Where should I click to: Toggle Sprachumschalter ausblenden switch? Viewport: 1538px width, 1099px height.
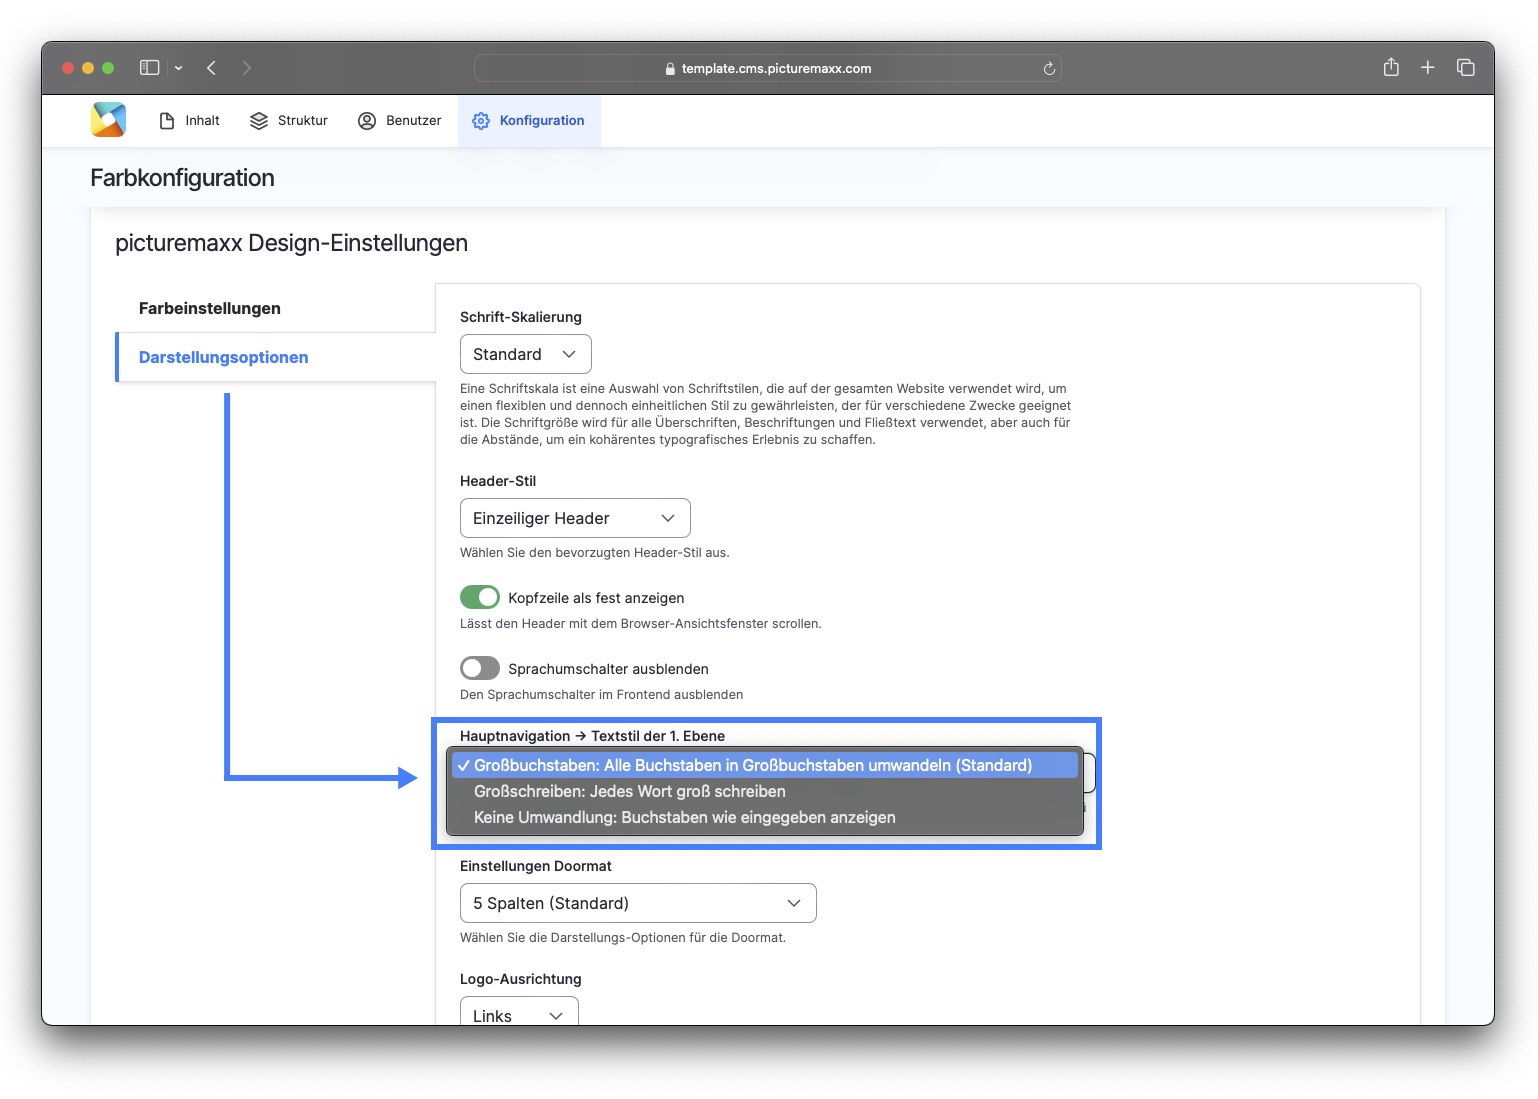pyautogui.click(x=480, y=668)
